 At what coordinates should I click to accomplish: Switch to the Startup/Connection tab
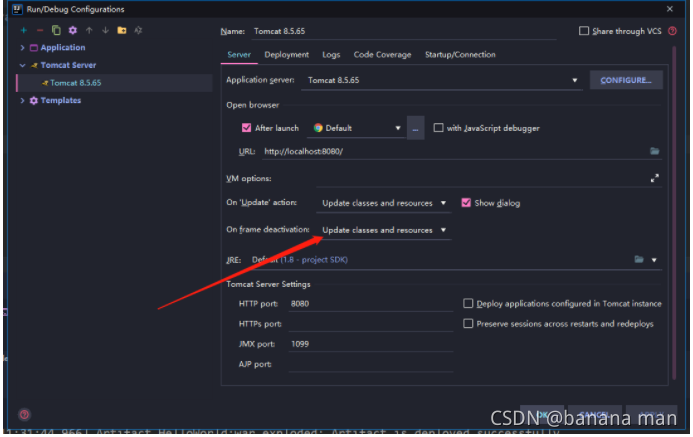(460, 55)
